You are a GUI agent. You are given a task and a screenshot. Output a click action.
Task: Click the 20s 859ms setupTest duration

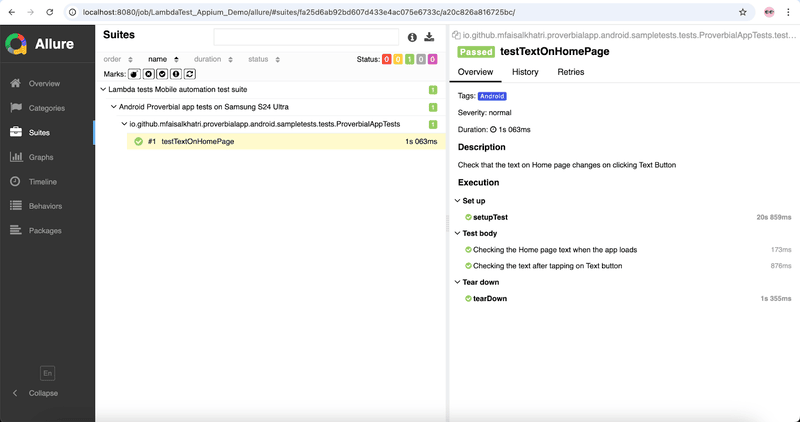[x=774, y=217]
